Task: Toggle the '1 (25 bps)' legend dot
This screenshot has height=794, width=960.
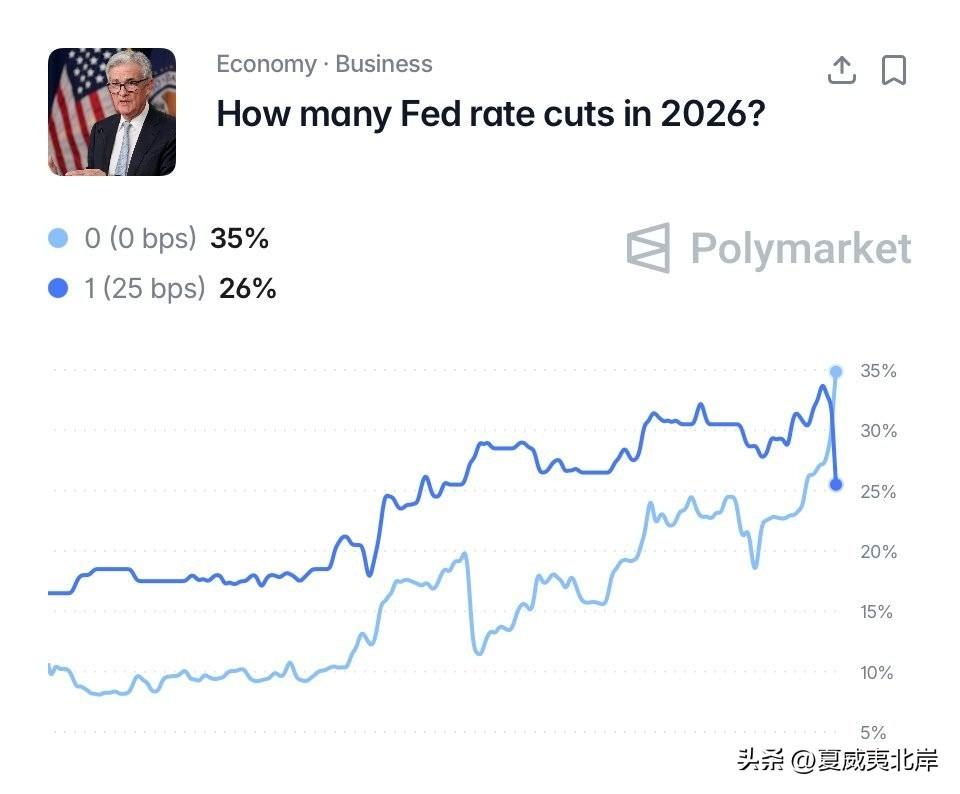Action: (57, 289)
